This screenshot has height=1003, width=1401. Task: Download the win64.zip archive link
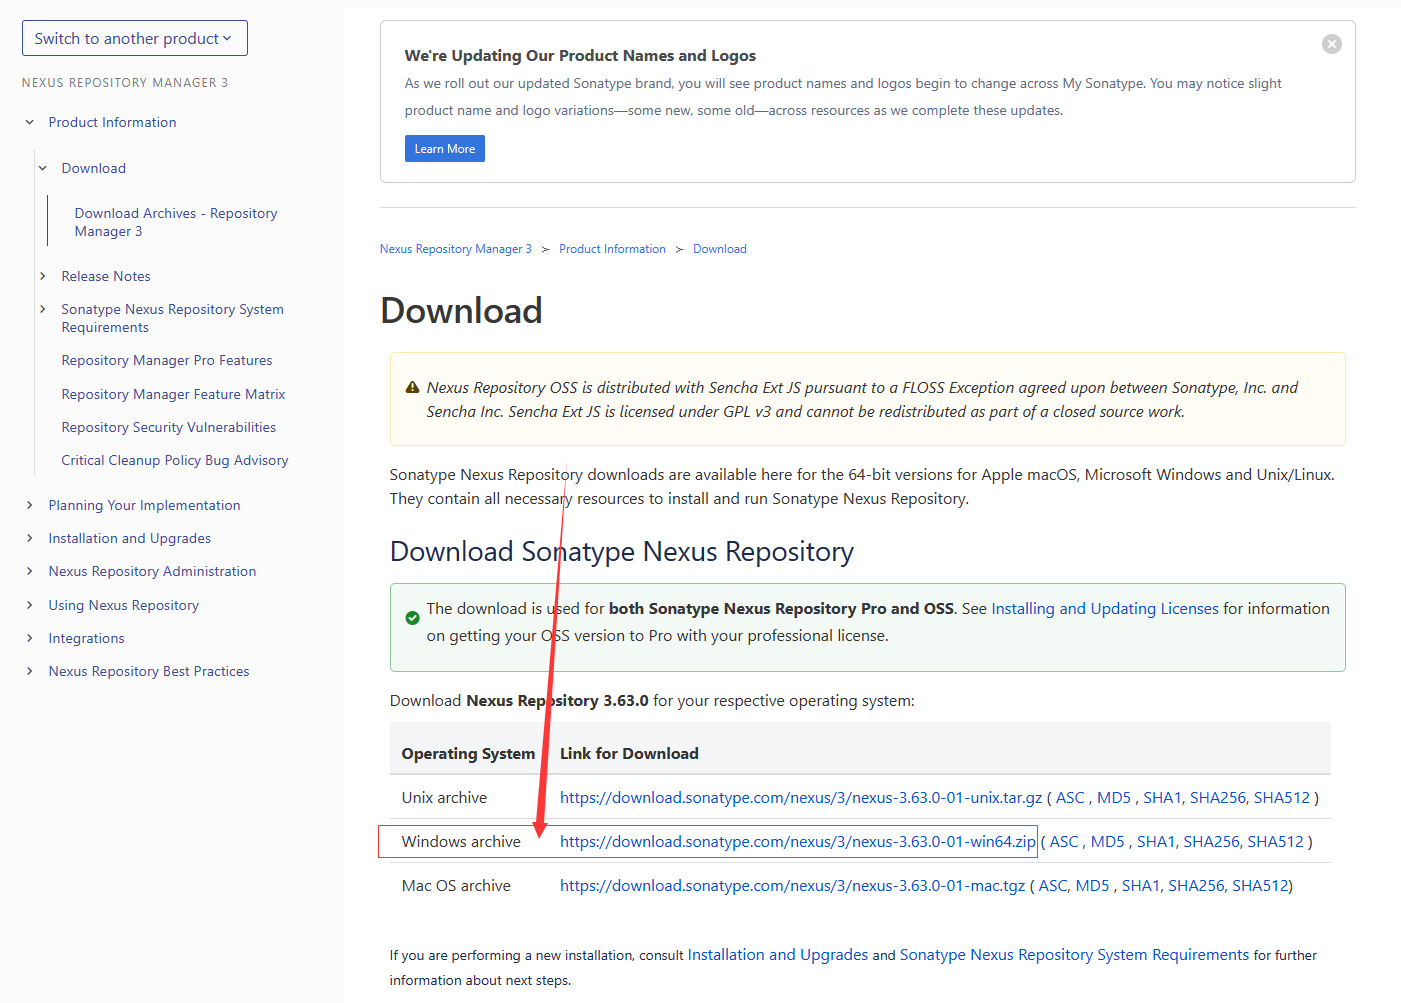pos(798,841)
